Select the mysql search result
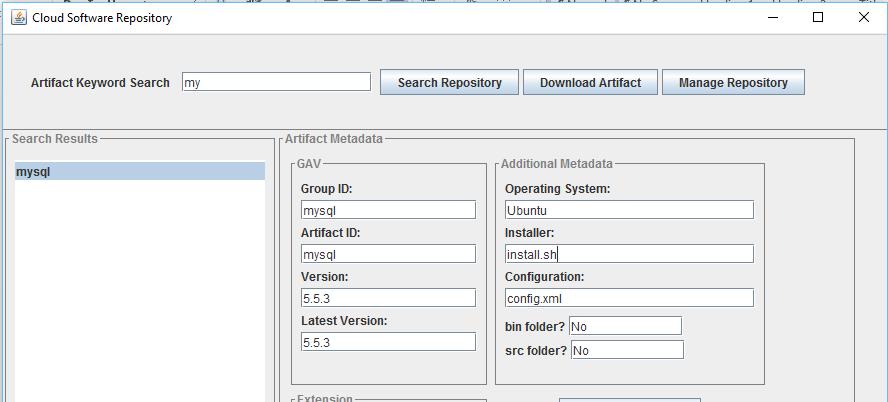This screenshot has width=888, height=402. pos(140,172)
